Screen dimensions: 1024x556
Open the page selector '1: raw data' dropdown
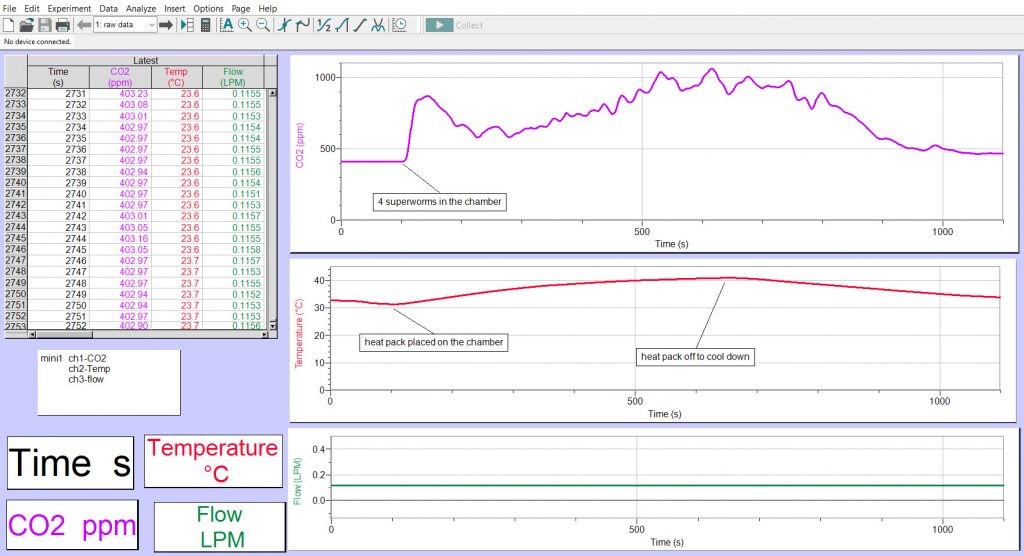[124, 25]
